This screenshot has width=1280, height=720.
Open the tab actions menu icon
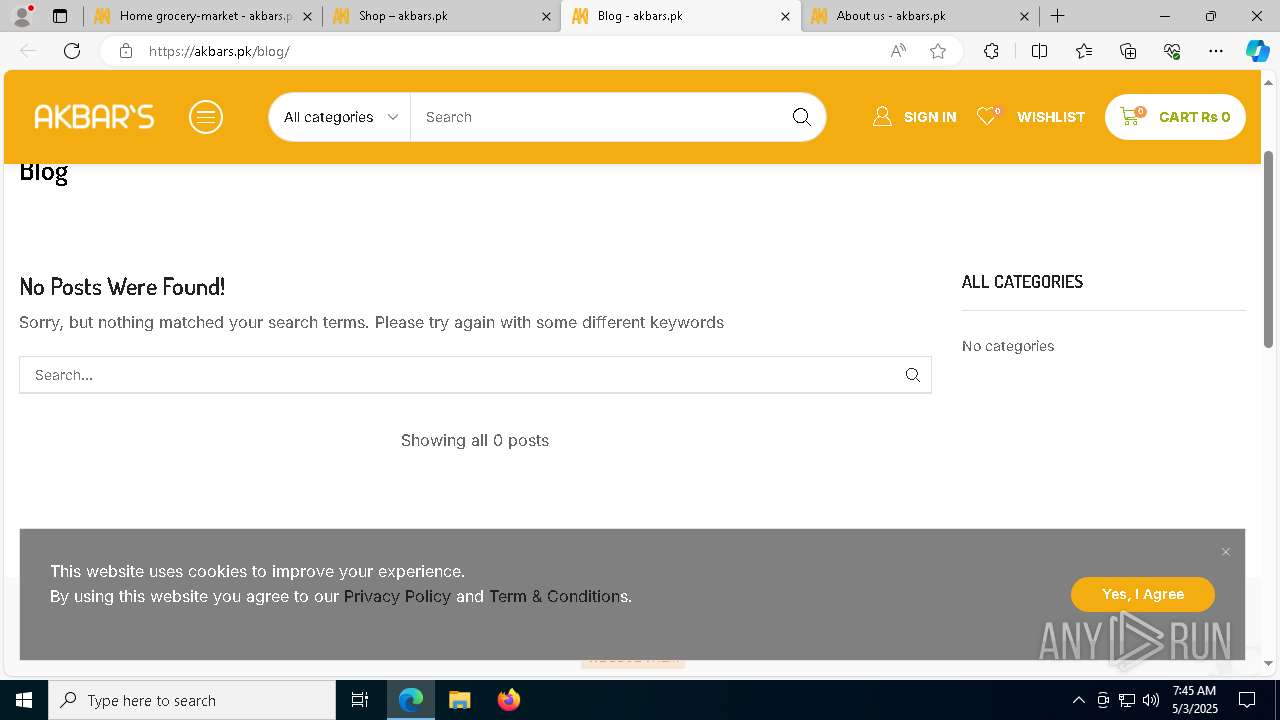click(x=60, y=16)
